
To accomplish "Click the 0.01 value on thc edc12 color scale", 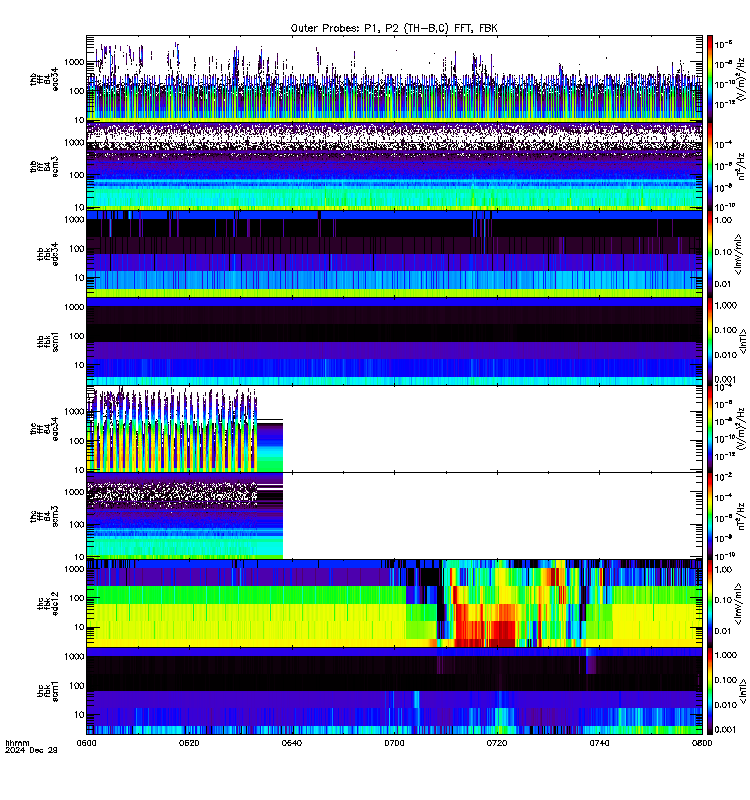I will (x=723, y=632).
